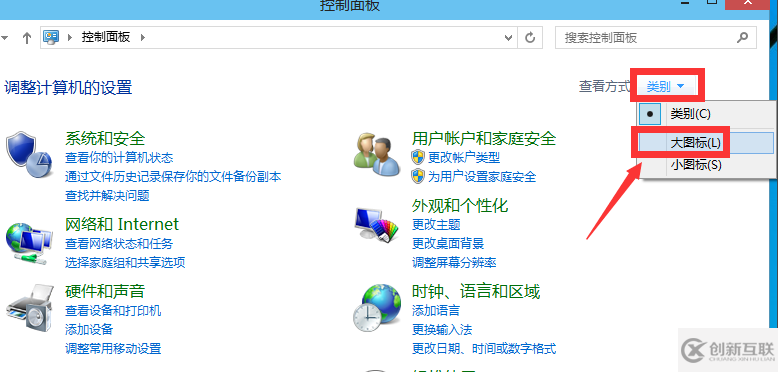Open 查看网络状态和任务 link
Screen dimensions: 778x372
[119, 244]
